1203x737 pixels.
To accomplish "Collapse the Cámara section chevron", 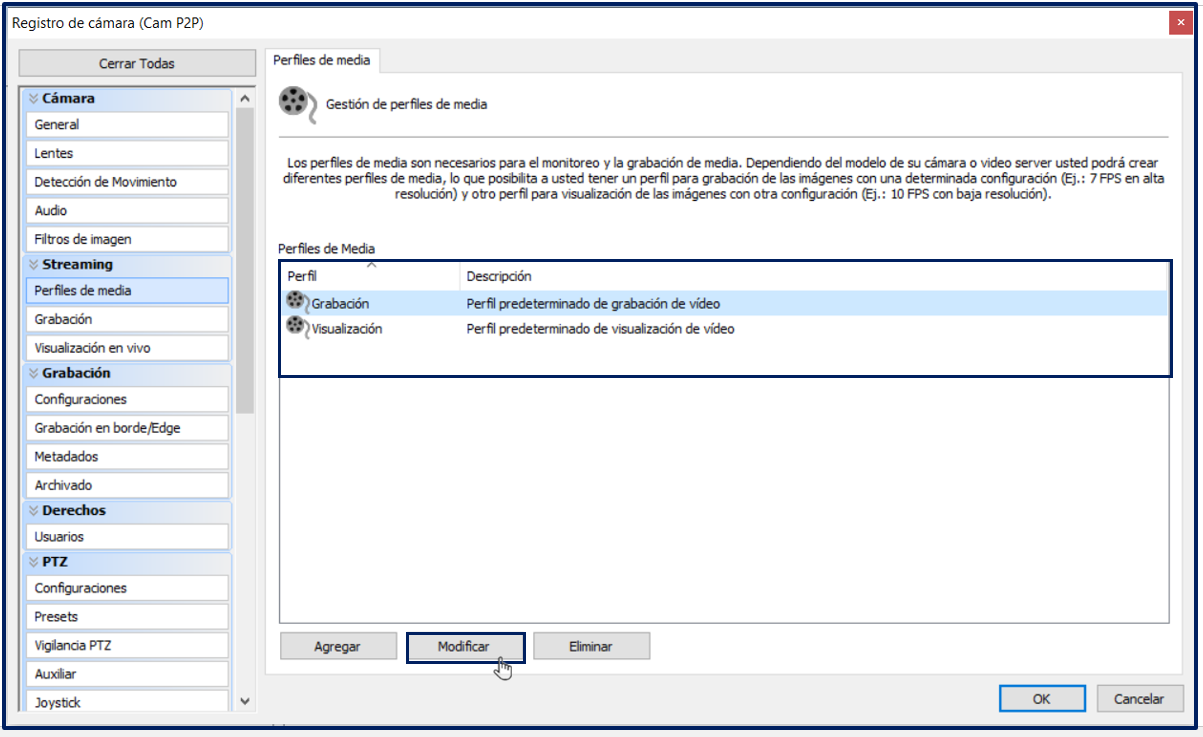I will [x=33, y=98].
